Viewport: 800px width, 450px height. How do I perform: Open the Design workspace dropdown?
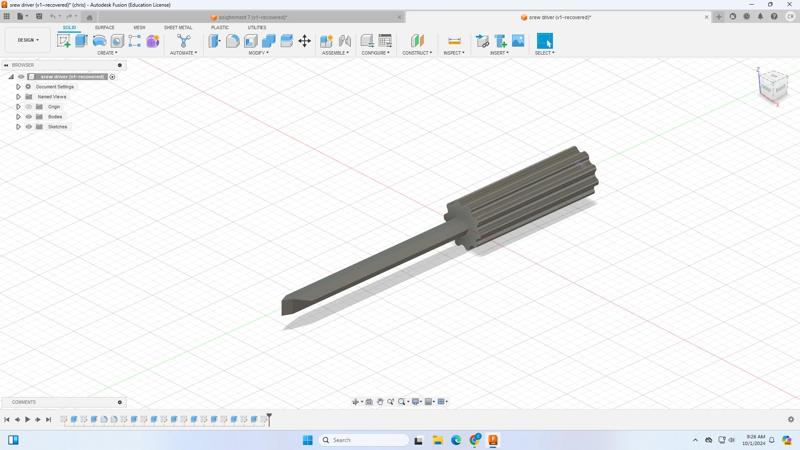28,40
